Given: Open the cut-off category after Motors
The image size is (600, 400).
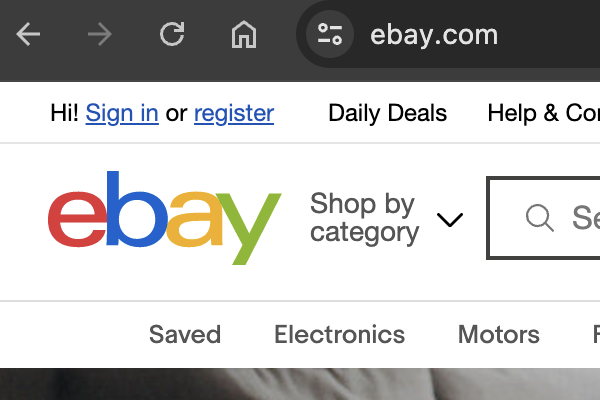Looking at the screenshot, I should (596, 334).
